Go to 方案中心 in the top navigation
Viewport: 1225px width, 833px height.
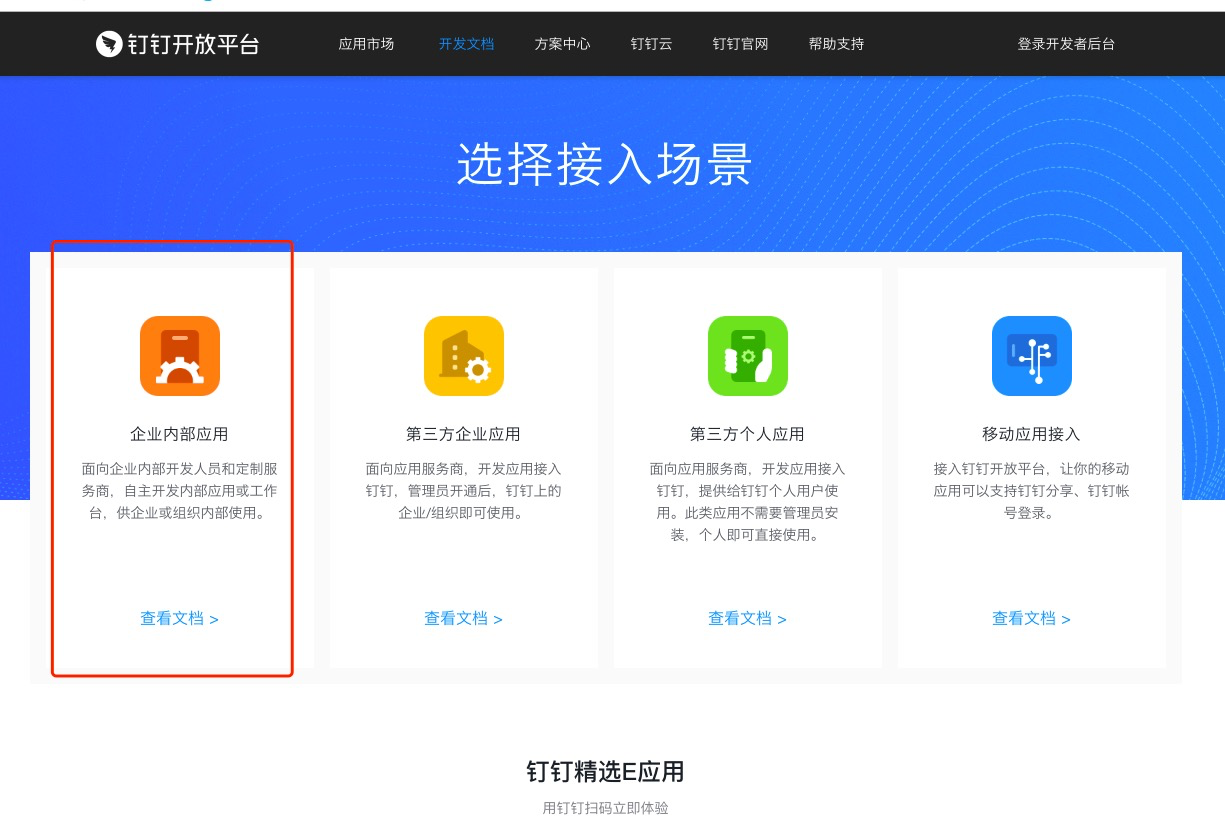[x=562, y=44]
